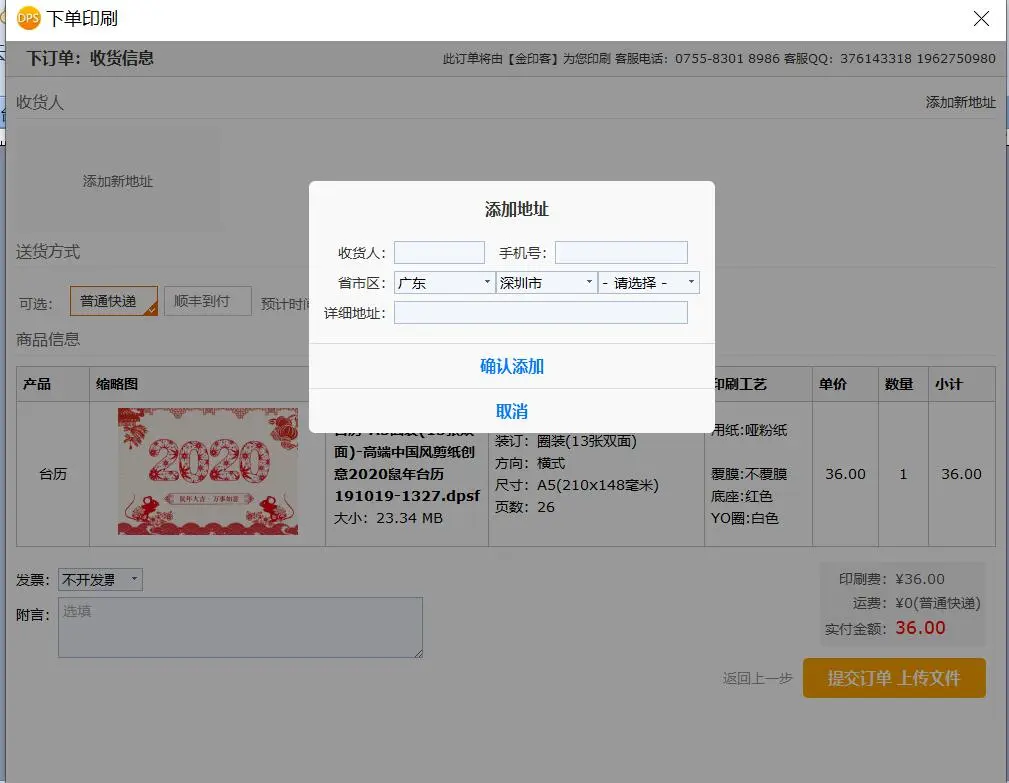Click 提交订单 上传文件 button
The image size is (1009, 783).
894,677
